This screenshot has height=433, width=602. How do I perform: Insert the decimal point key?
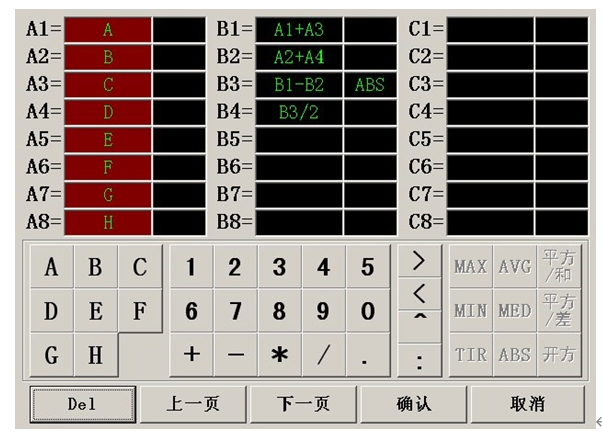tap(368, 355)
